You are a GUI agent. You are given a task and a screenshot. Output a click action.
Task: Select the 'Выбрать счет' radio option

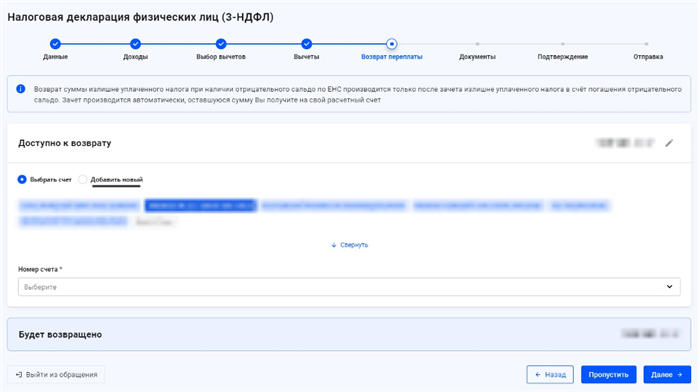(22, 179)
